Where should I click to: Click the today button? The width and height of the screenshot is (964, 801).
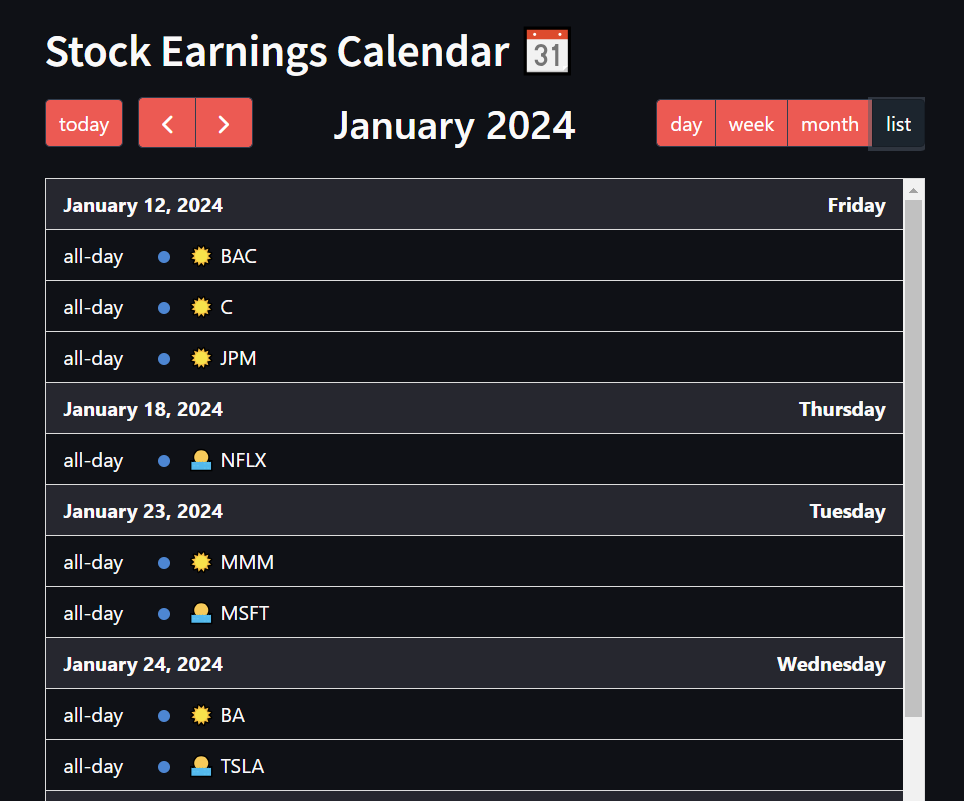(84, 124)
